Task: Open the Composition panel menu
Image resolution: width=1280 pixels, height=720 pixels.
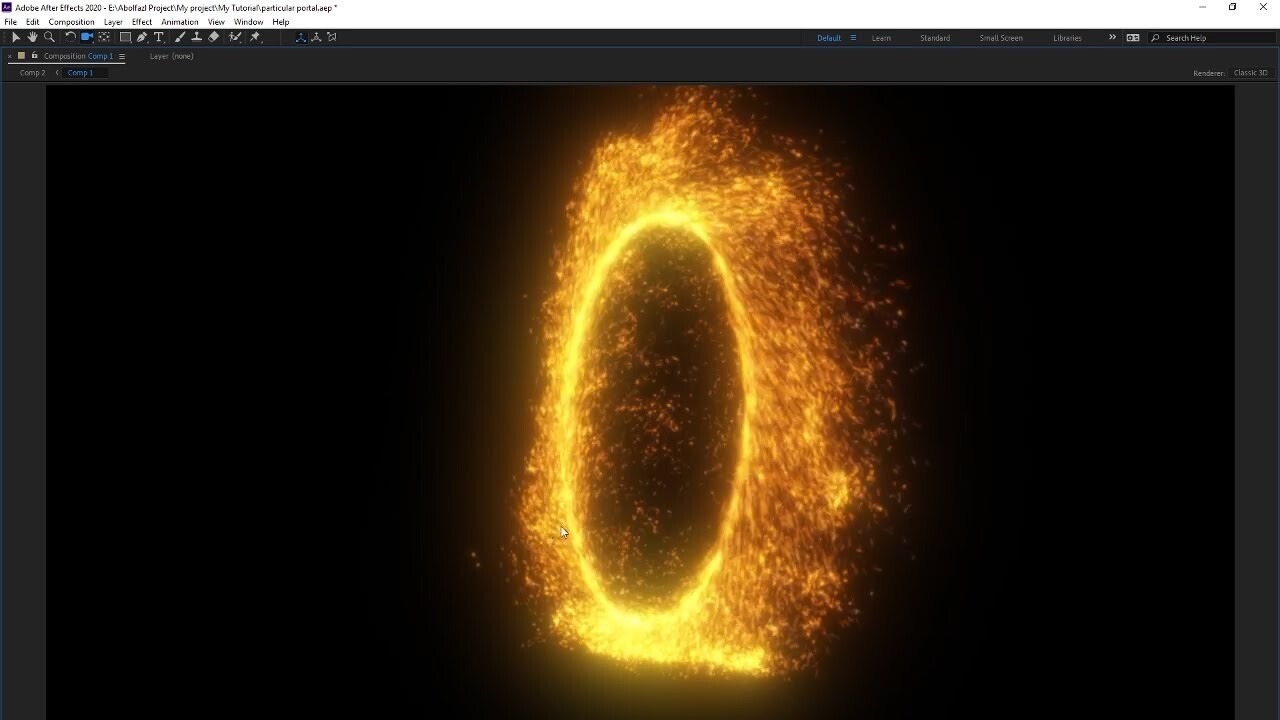Action: pyautogui.click(x=121, y=56)
